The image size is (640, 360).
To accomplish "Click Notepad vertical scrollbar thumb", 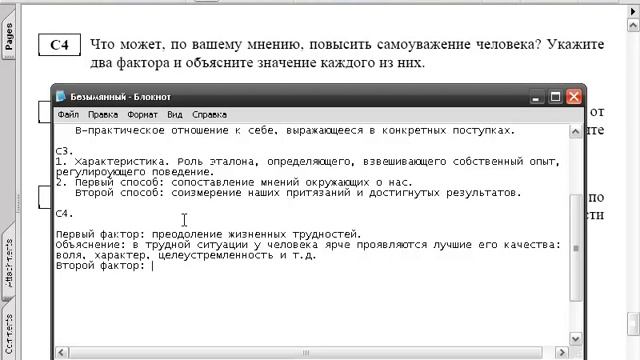I will click(576, 248).
